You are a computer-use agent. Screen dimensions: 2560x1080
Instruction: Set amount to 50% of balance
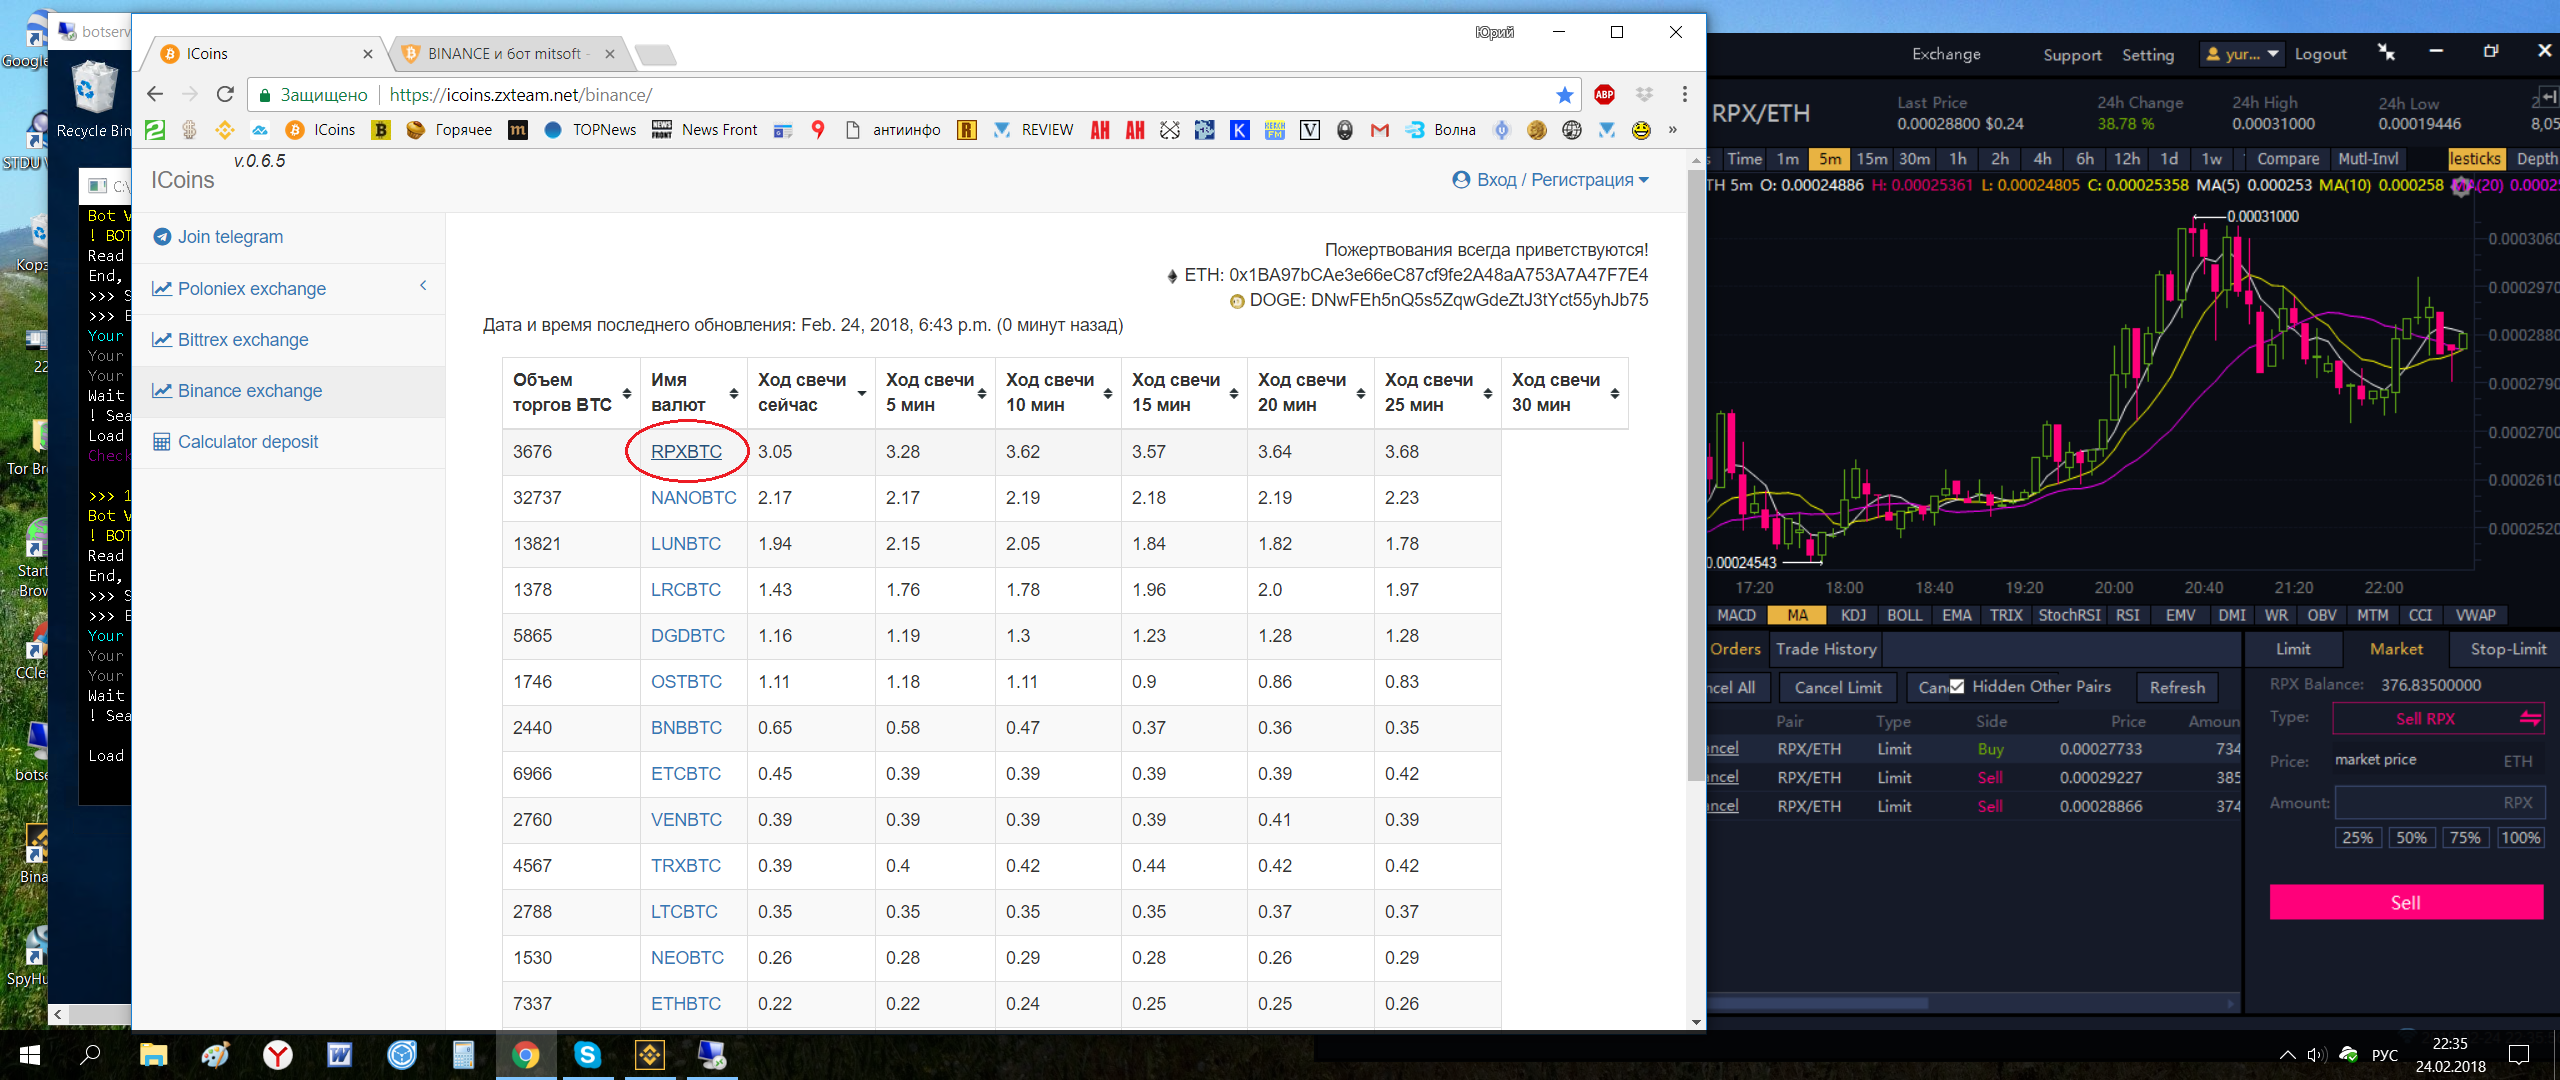[2411, 838]
